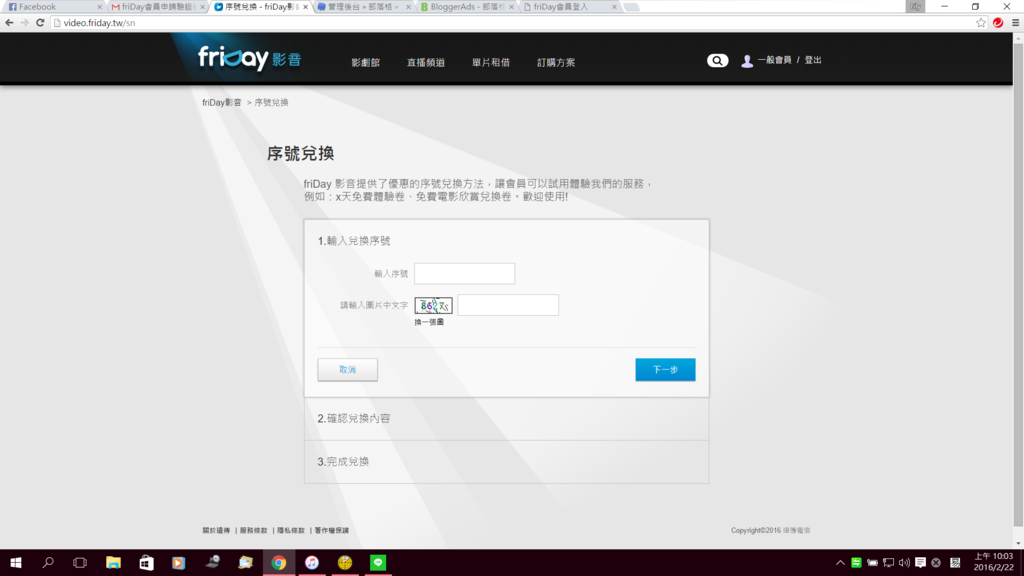Click the volume icon in tray
The width and height of the screenshot is (1024, 576).
click(904, 562)
